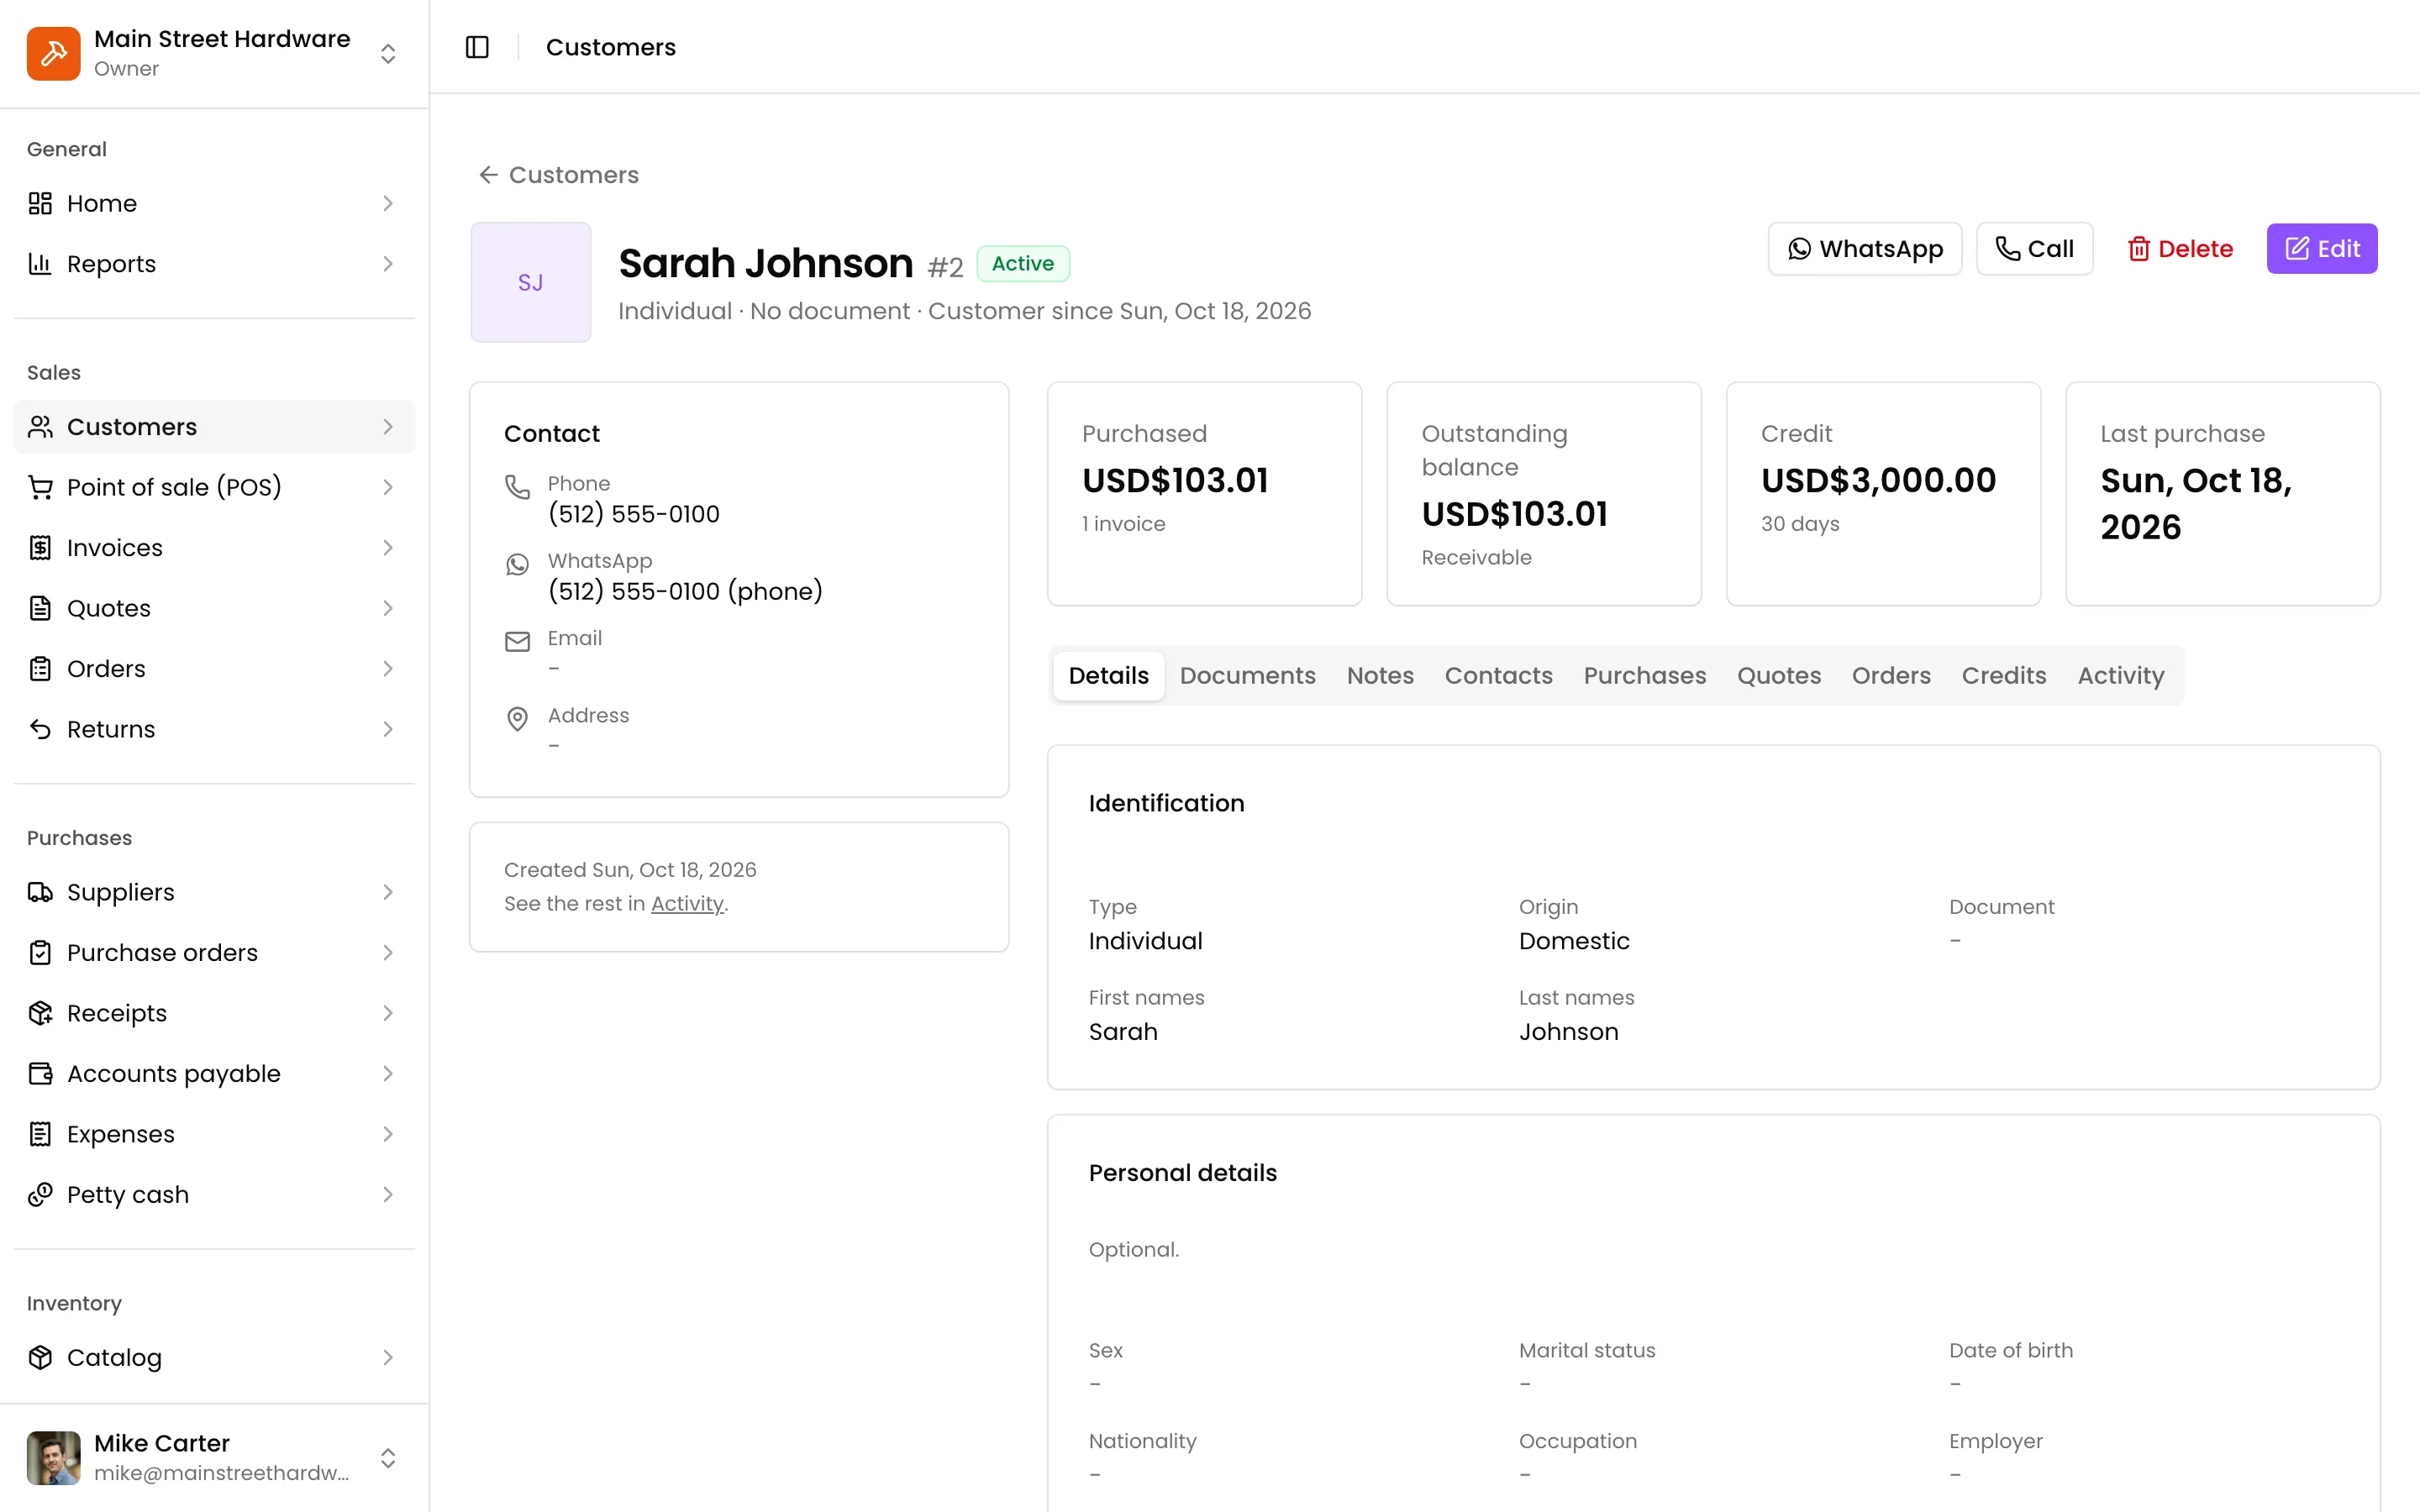Click the Petty cash coins icon
The width and height of the screenshot is (2420, 1512).
(x=40, y=1195)
